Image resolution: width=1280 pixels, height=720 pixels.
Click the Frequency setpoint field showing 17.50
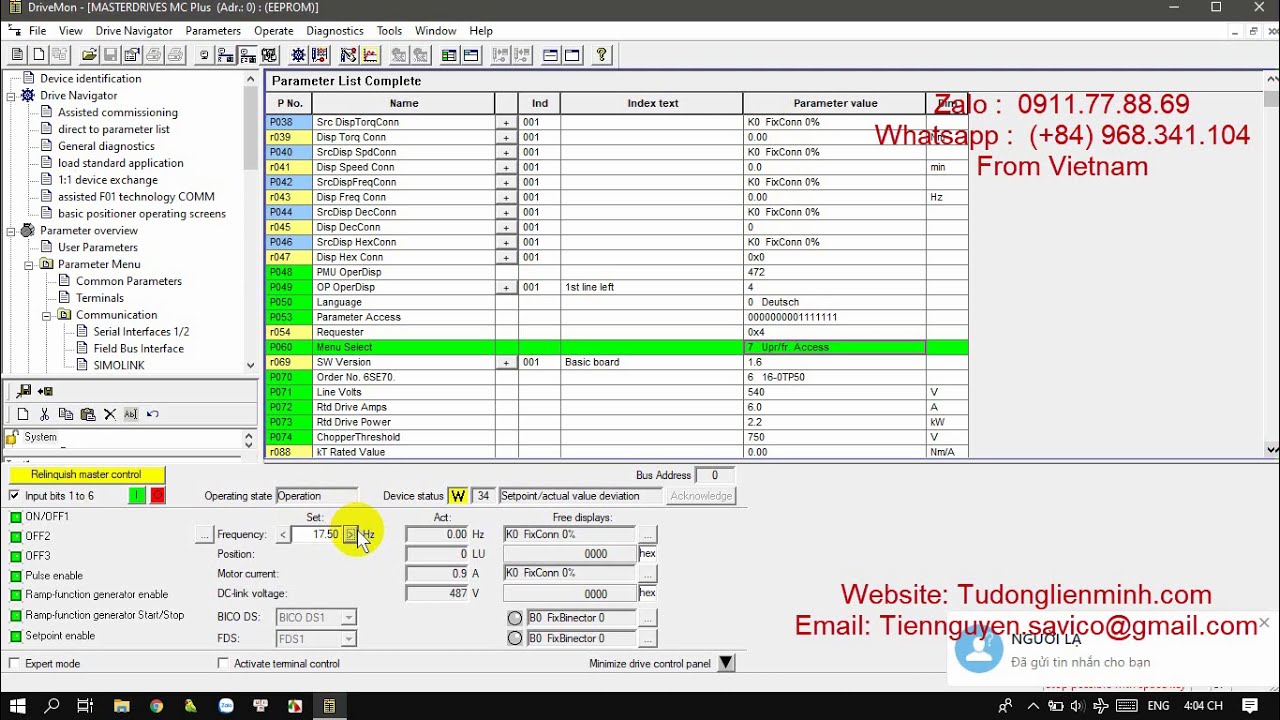317,535
